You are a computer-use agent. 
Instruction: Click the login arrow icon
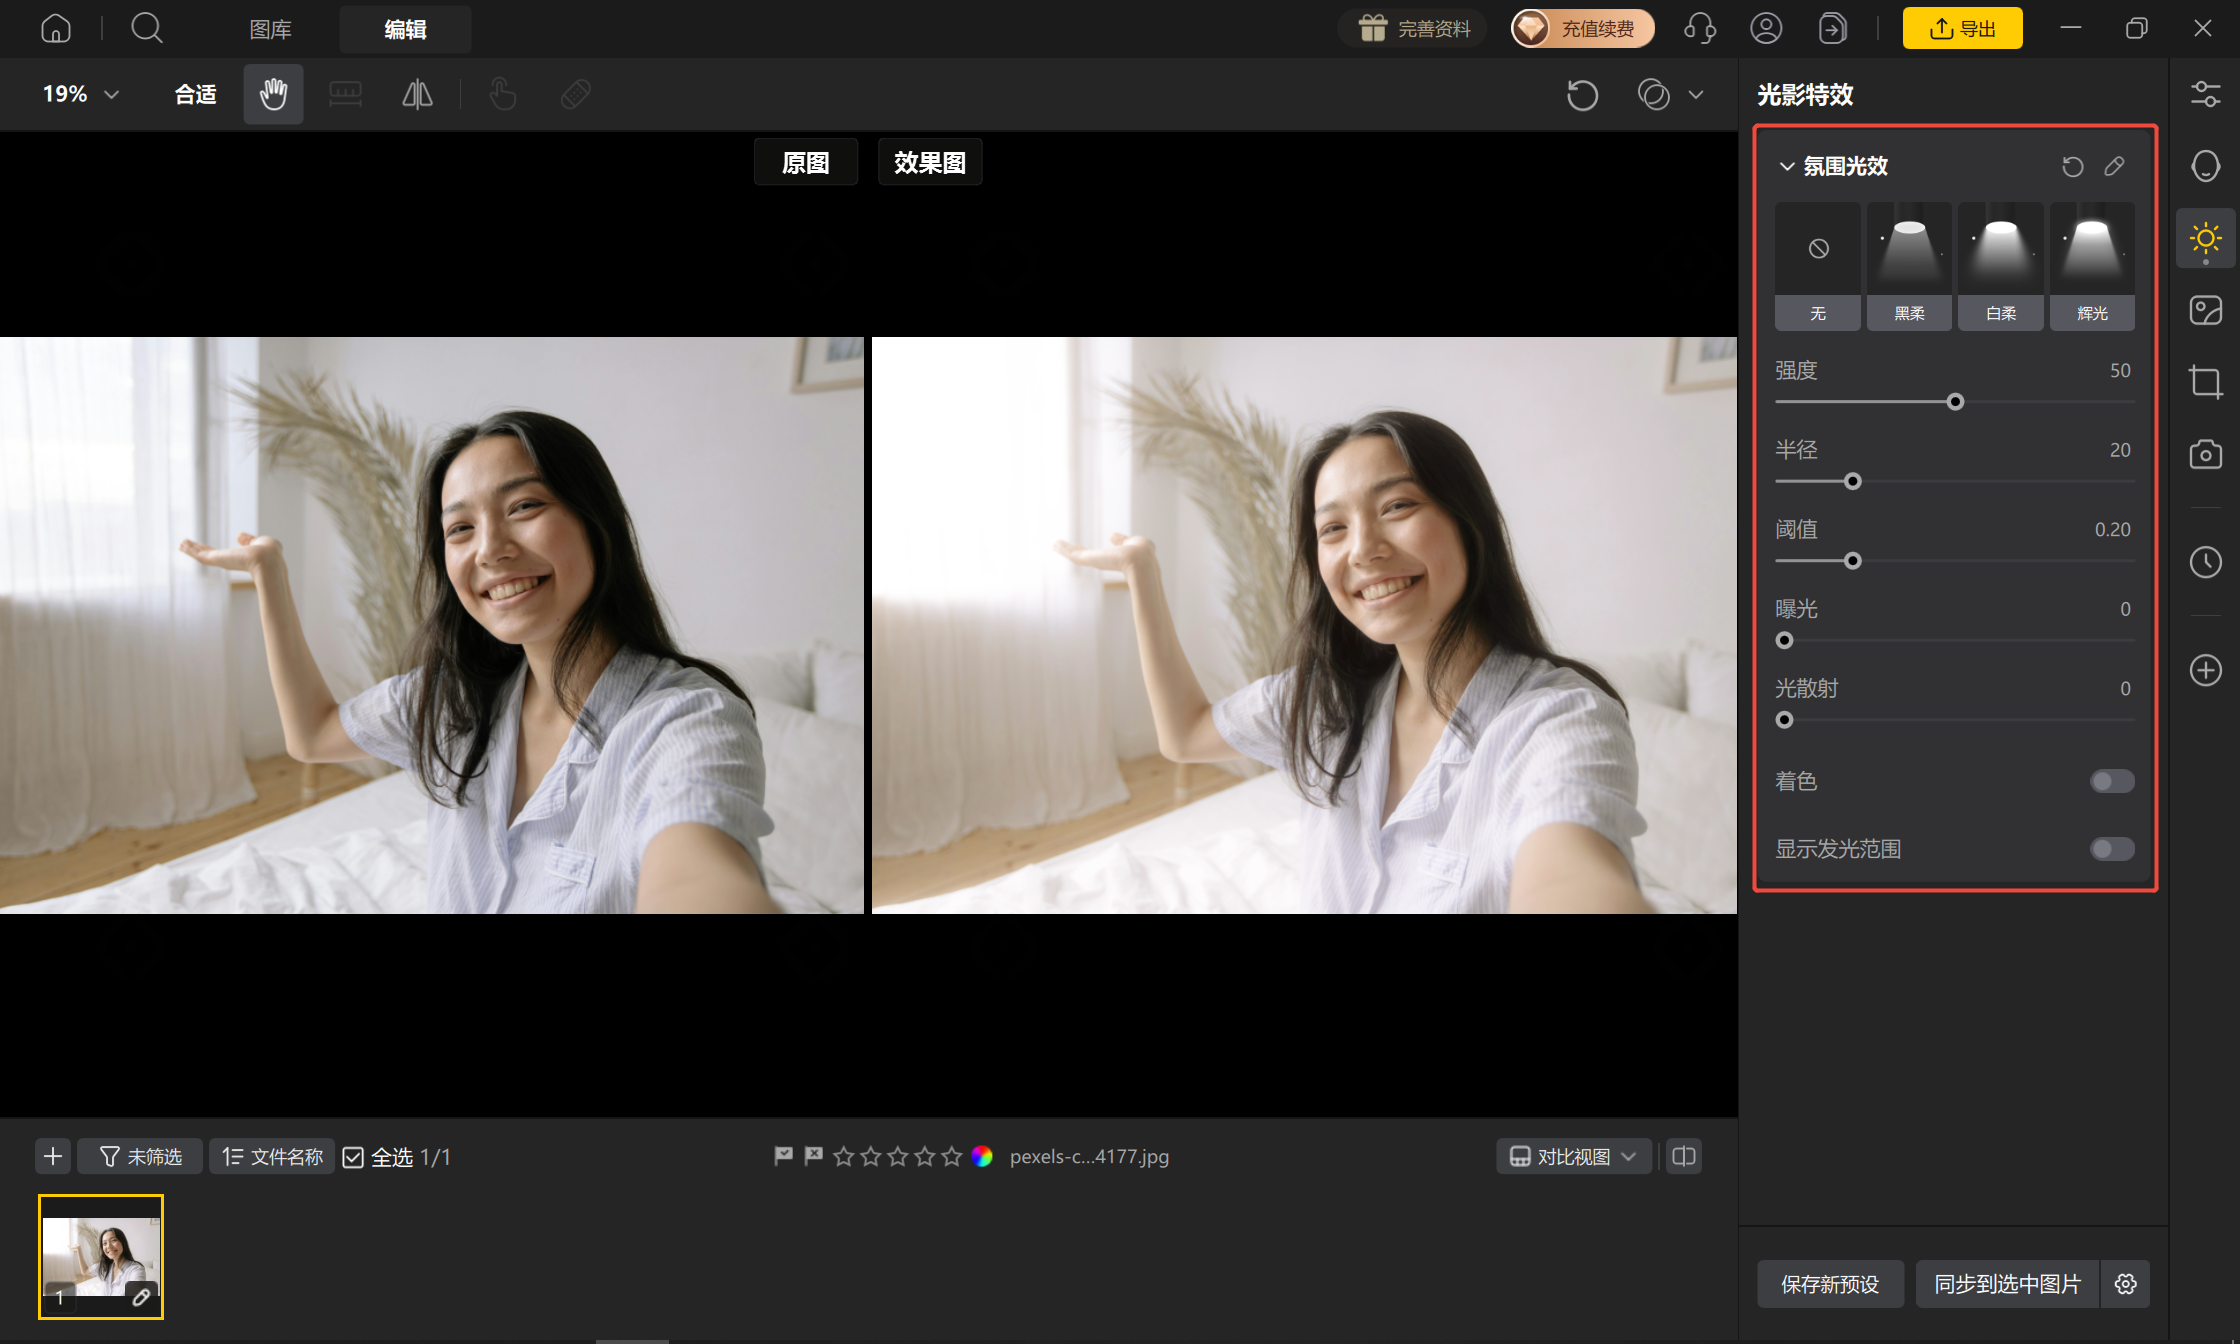coord(1832,28)
